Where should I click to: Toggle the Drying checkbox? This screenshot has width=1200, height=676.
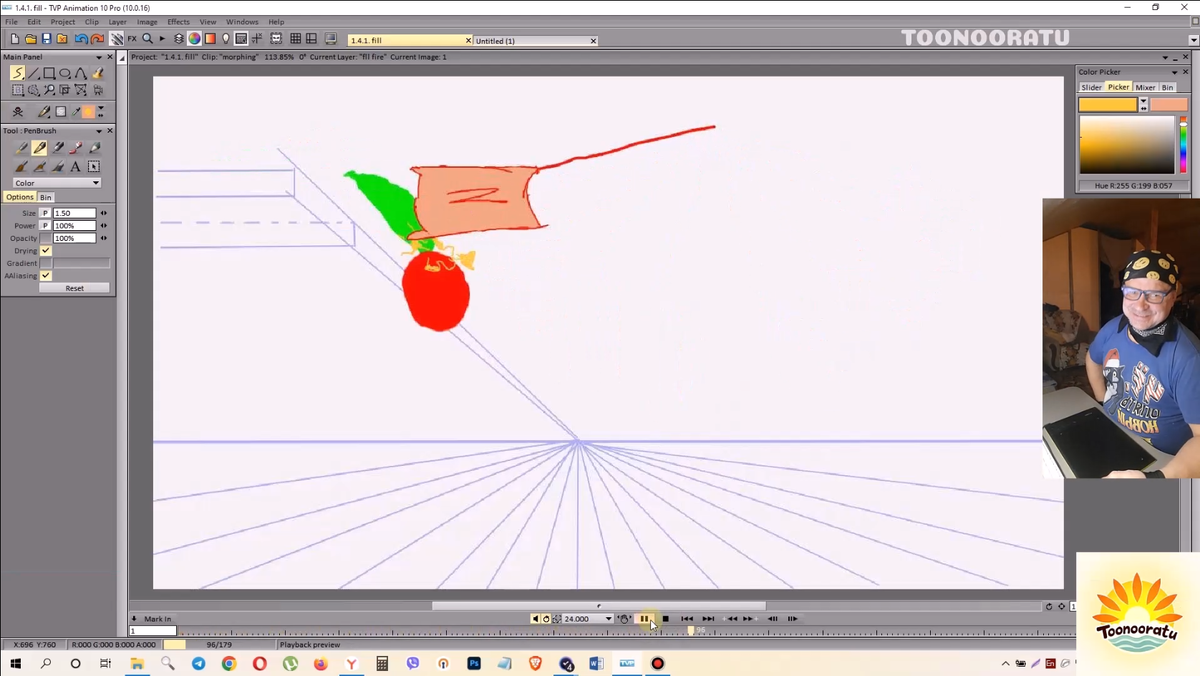[46, 251]
